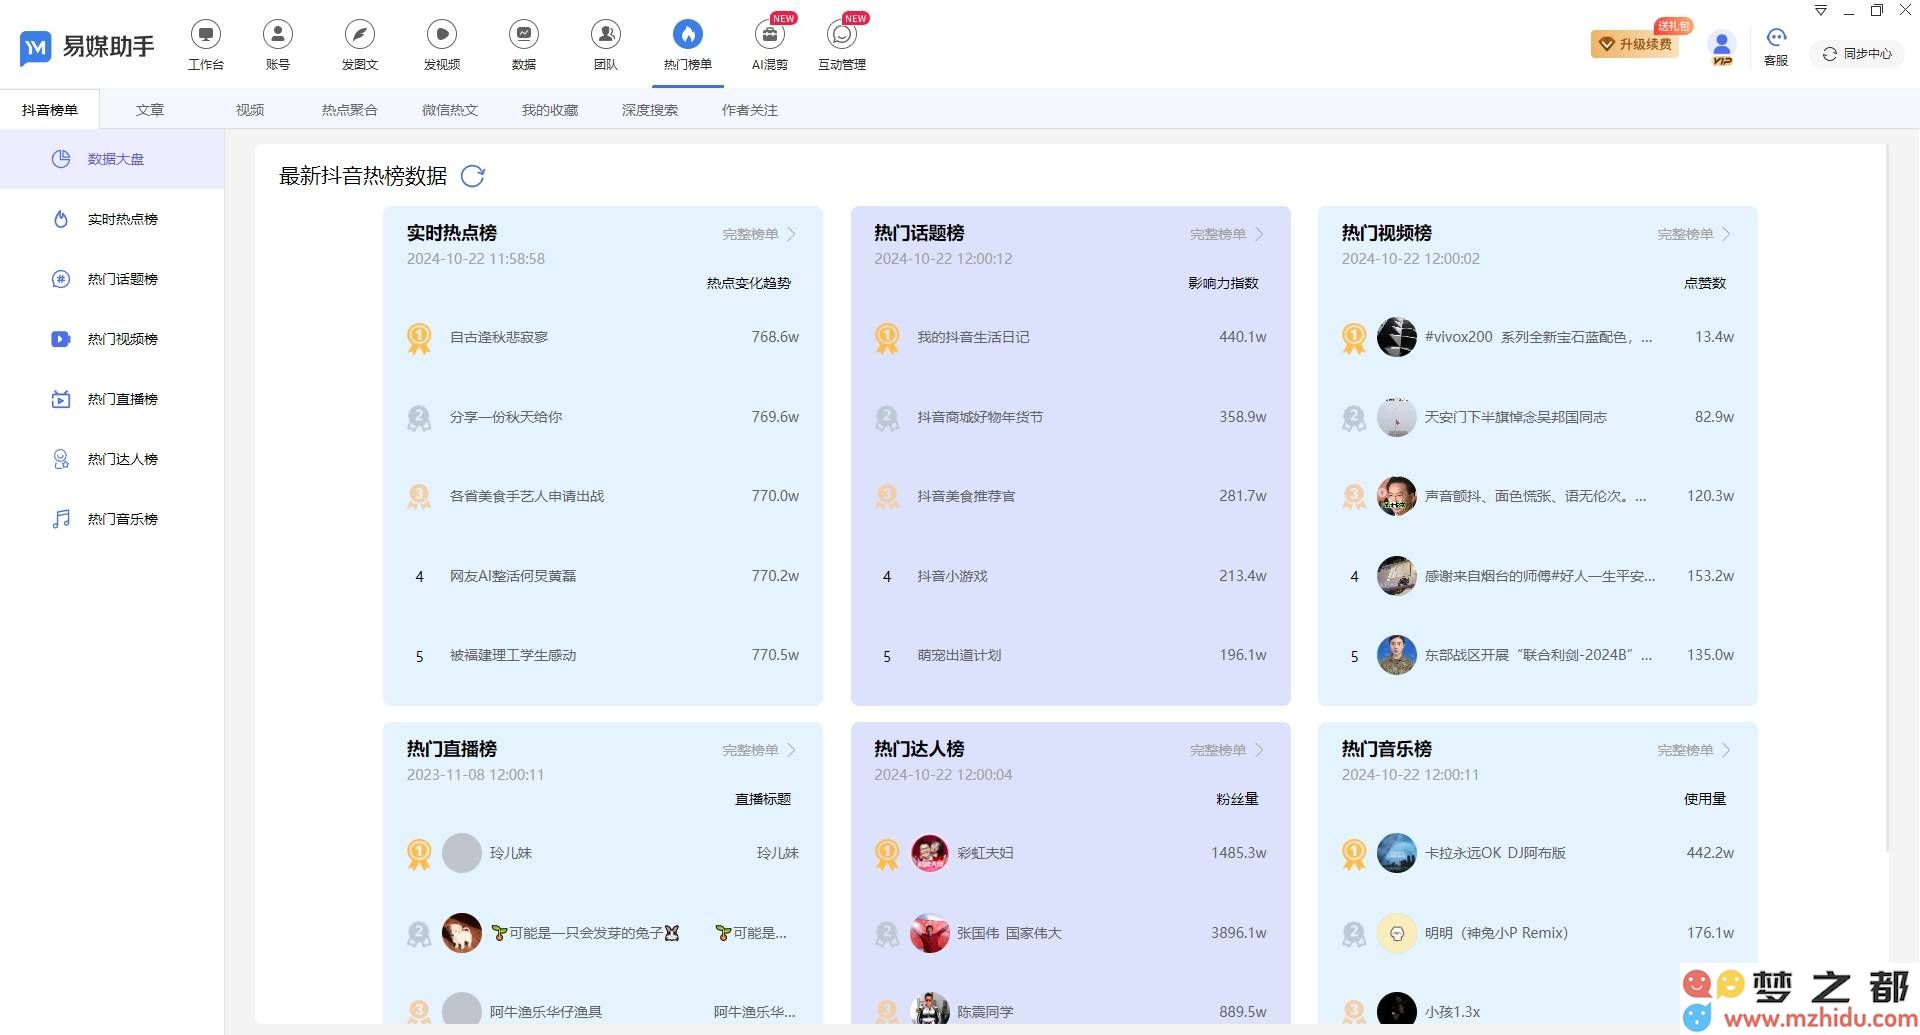The width and height of the screenshot is (1920, 1035).
Task: Select 数据大盘 in the sidebar
Action: pyautogui.click(x=112, y=159)
